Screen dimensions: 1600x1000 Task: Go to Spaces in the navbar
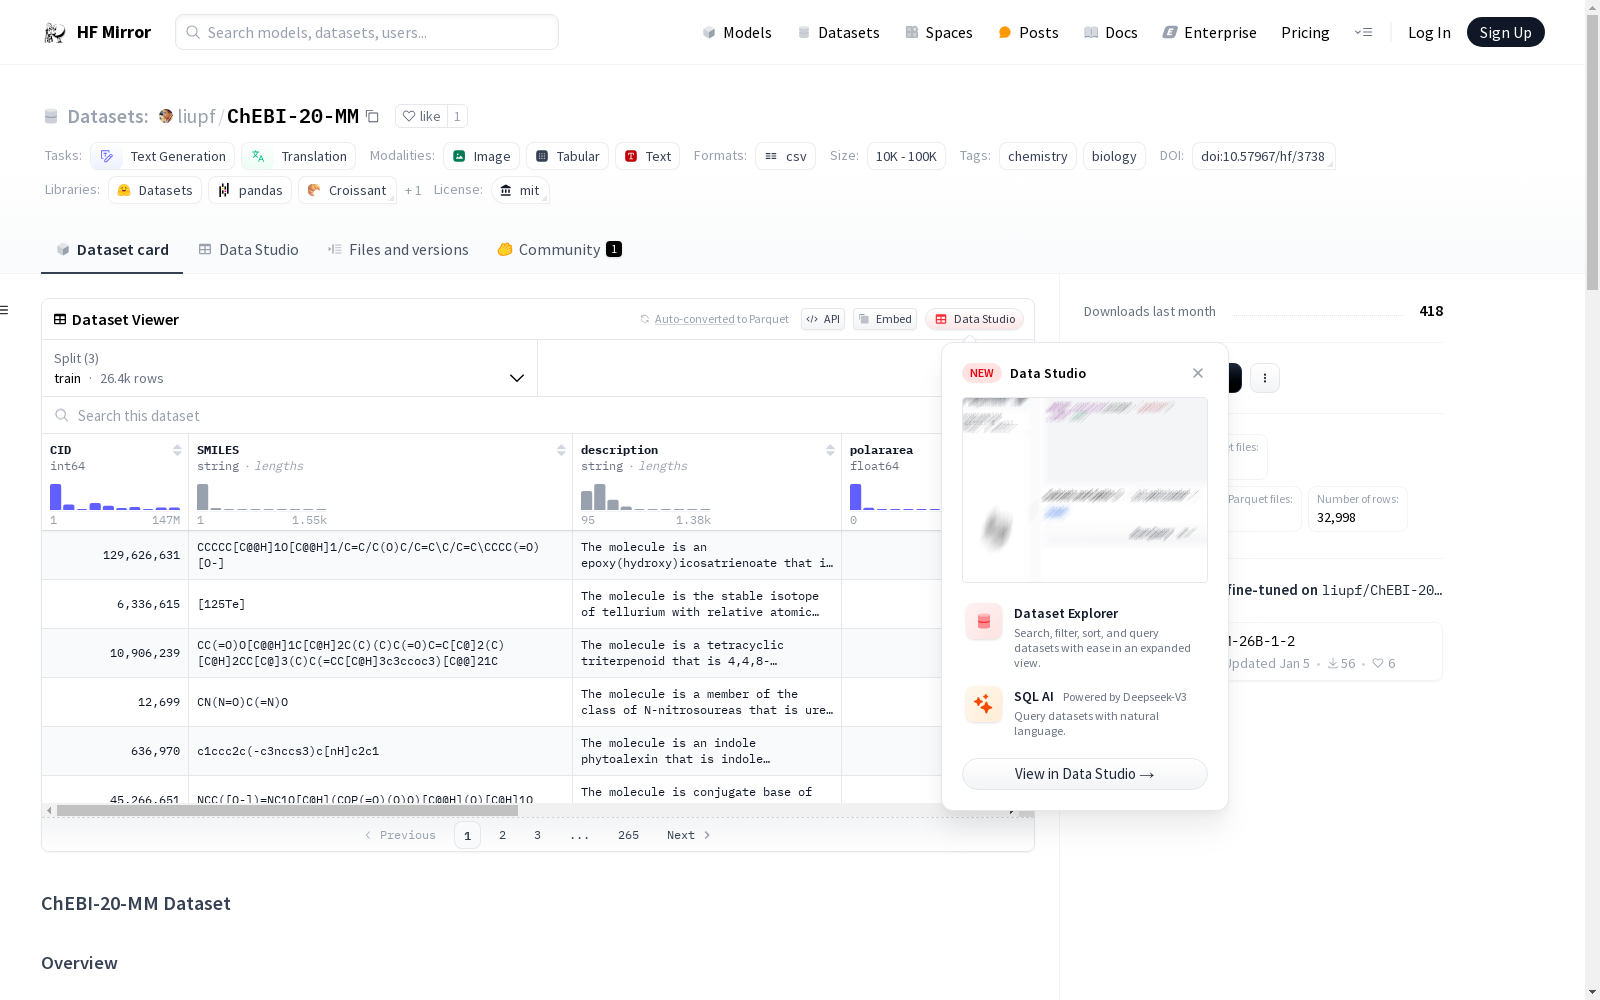pyautogui.click(x=938, y=33)
